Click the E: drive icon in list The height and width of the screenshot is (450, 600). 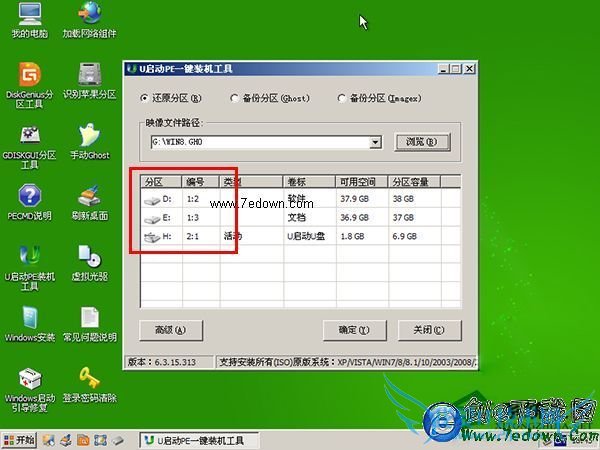point(152,219)
